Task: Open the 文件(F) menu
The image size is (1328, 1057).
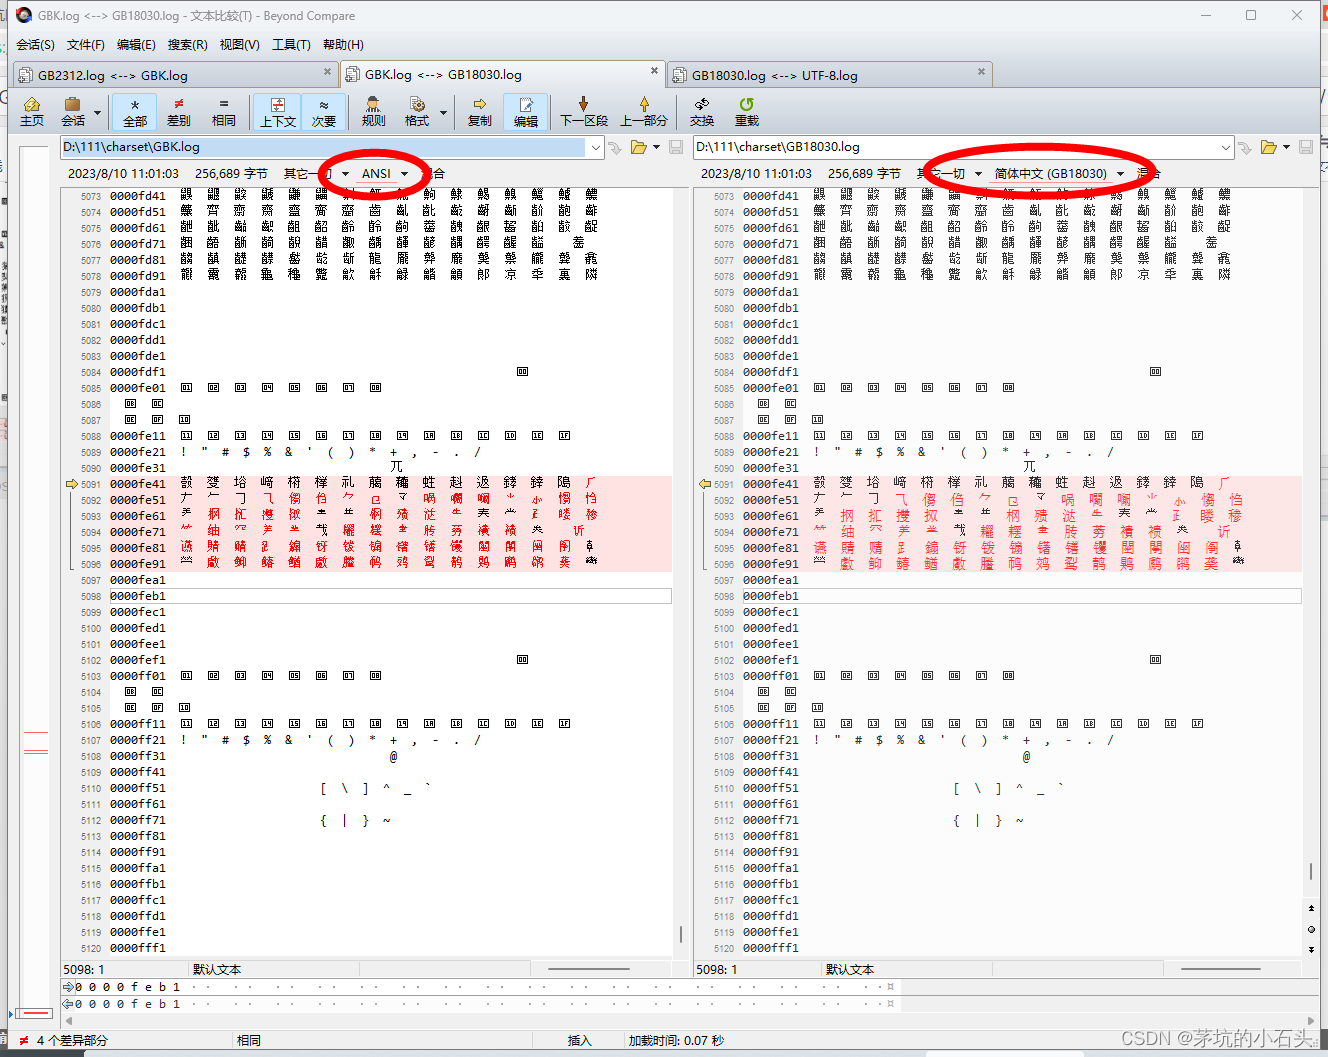Action: [86, 44]
